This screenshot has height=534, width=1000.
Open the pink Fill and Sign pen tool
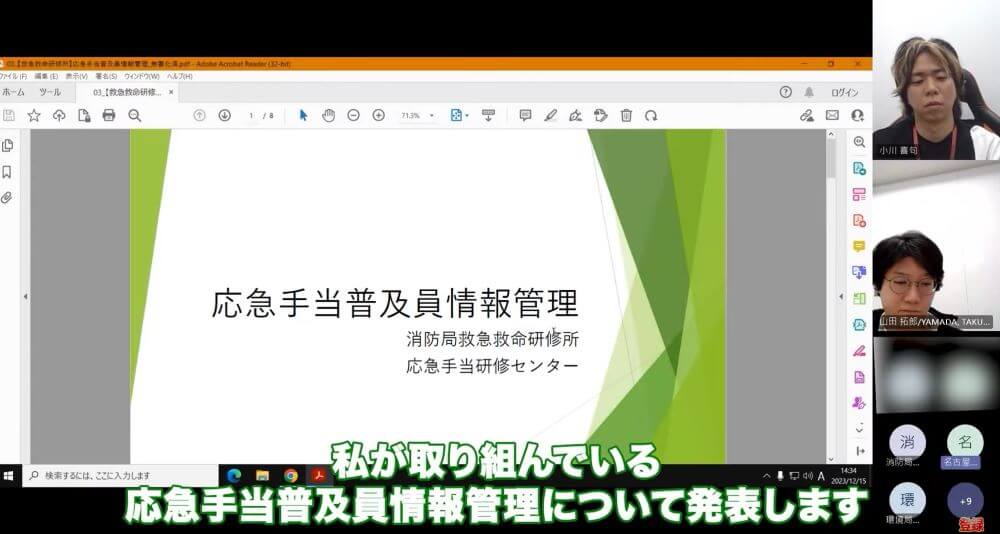(x=859, y=351)
